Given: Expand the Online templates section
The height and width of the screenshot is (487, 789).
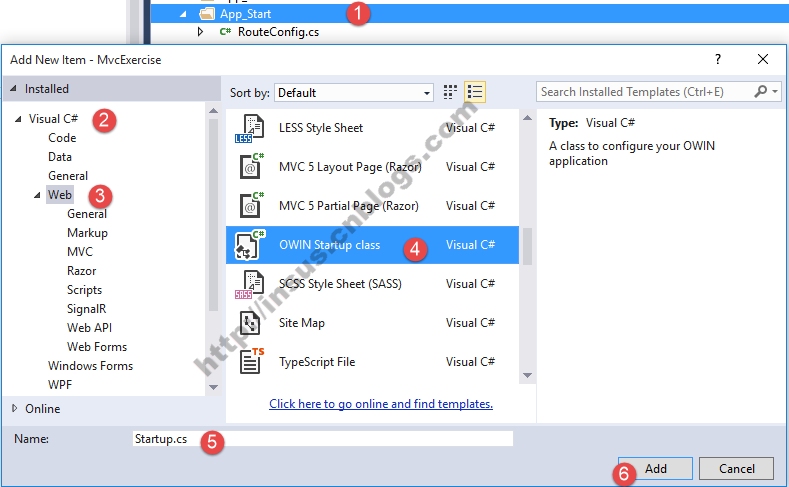Looking at the screenshot, I should (14, 408).
